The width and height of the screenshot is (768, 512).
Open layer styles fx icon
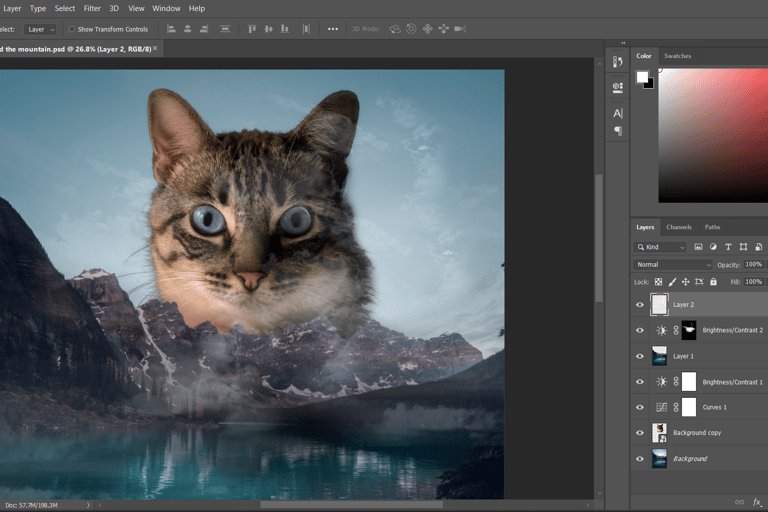click(757, 502)
